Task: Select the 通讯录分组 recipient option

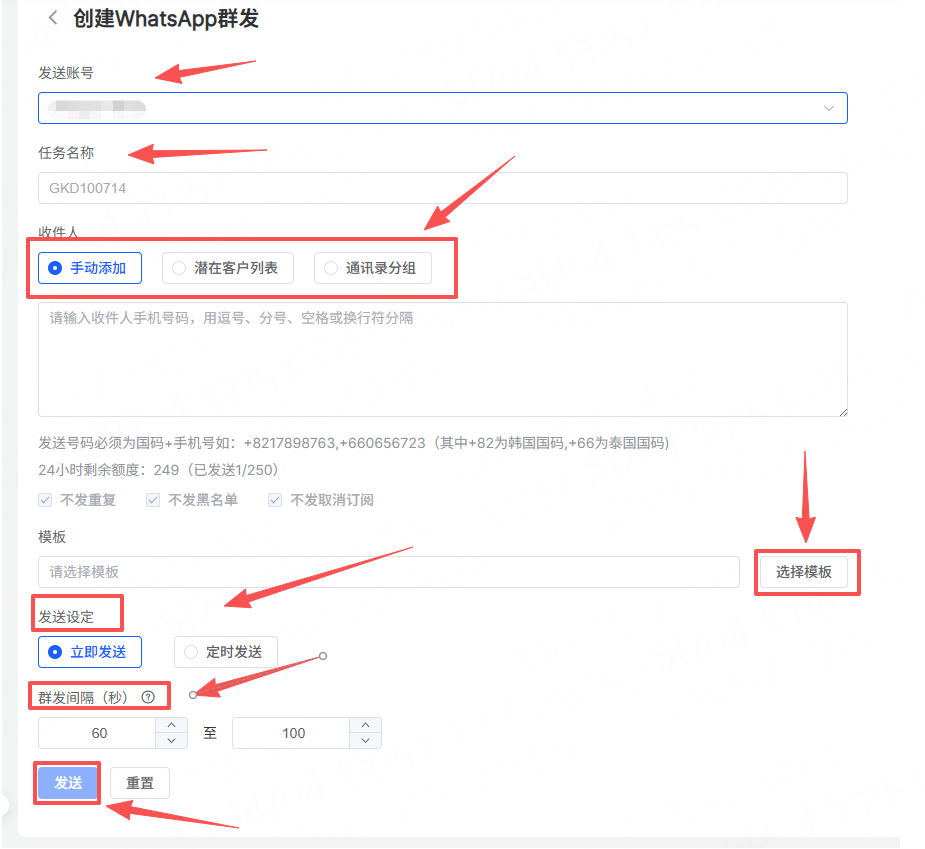Action: click(373, 268)
